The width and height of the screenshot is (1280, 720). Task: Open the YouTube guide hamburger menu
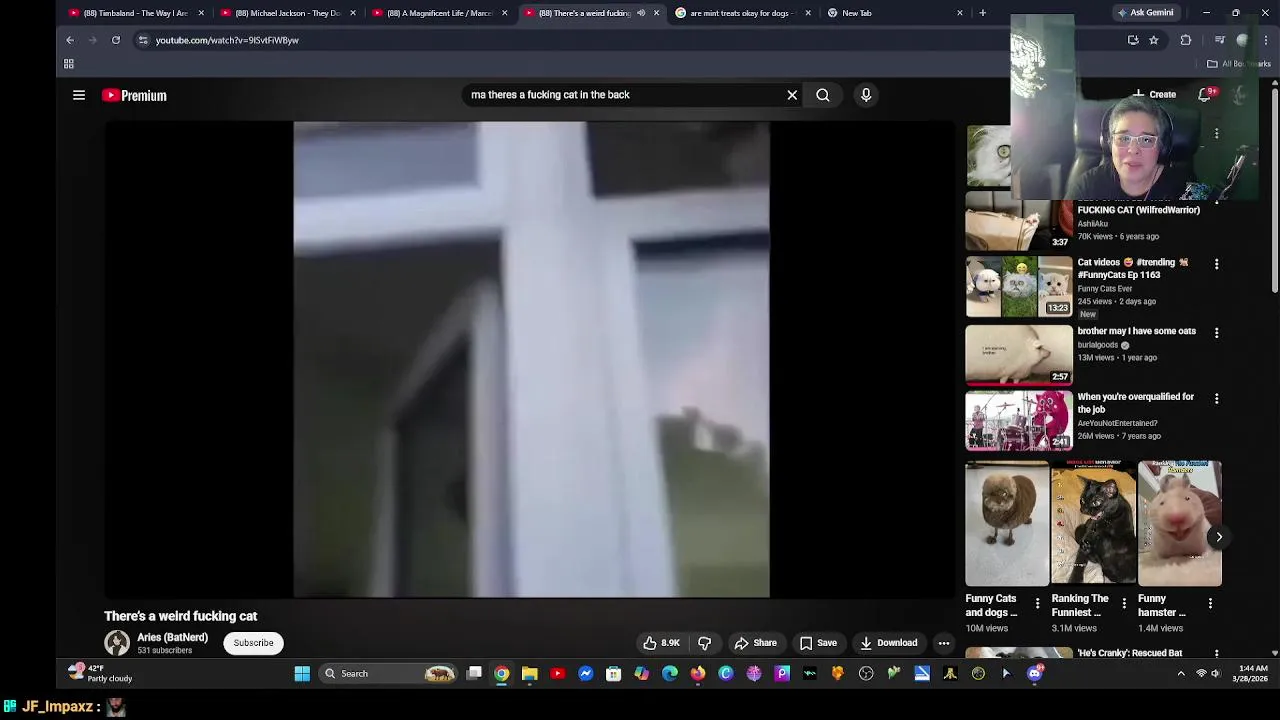[79, 95]
